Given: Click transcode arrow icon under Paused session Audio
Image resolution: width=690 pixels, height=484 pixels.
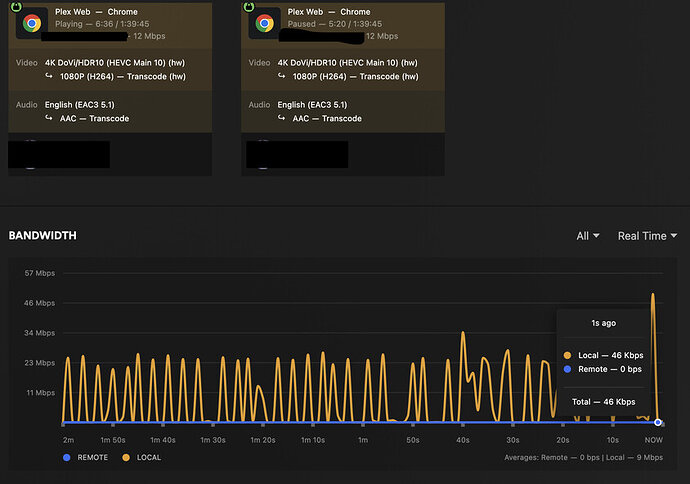Looking at the screenshot, I should click(x=282, y=118).
